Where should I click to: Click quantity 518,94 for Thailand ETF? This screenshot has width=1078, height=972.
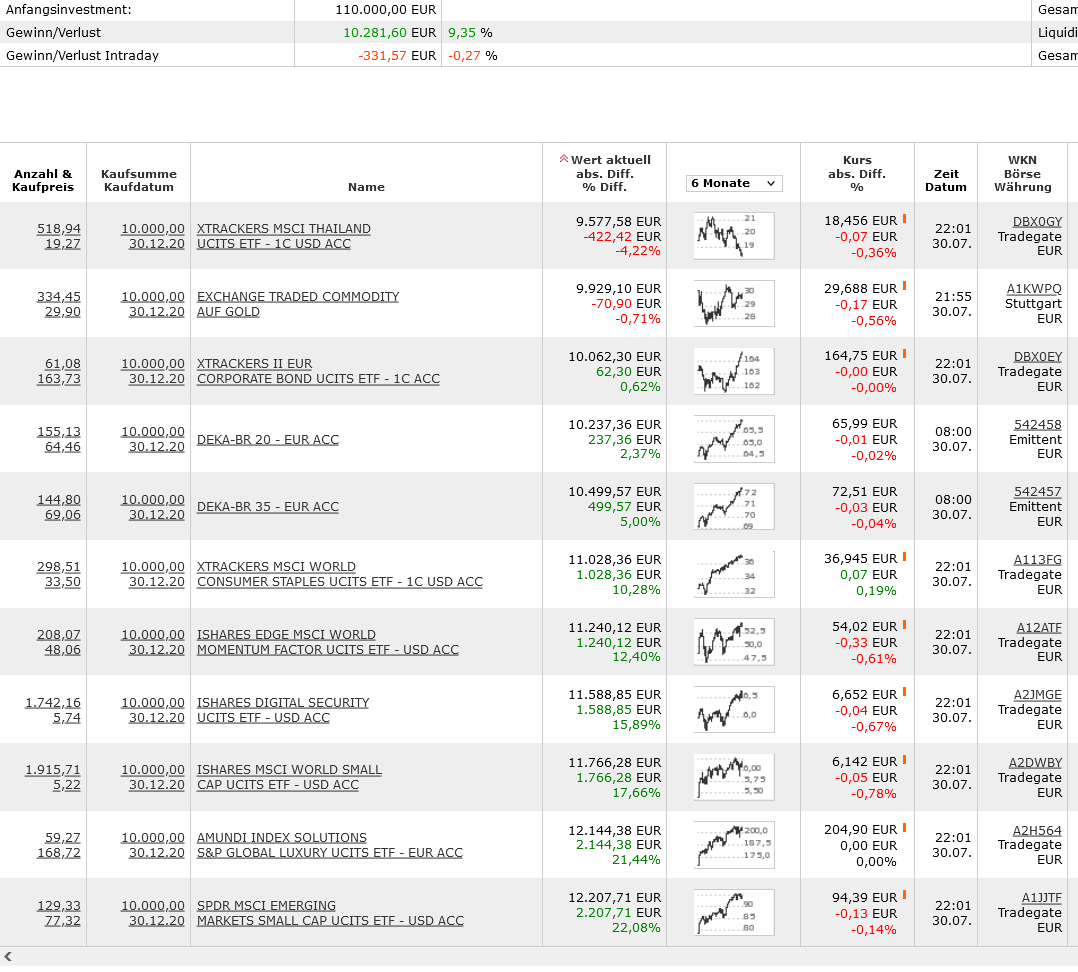59,228
